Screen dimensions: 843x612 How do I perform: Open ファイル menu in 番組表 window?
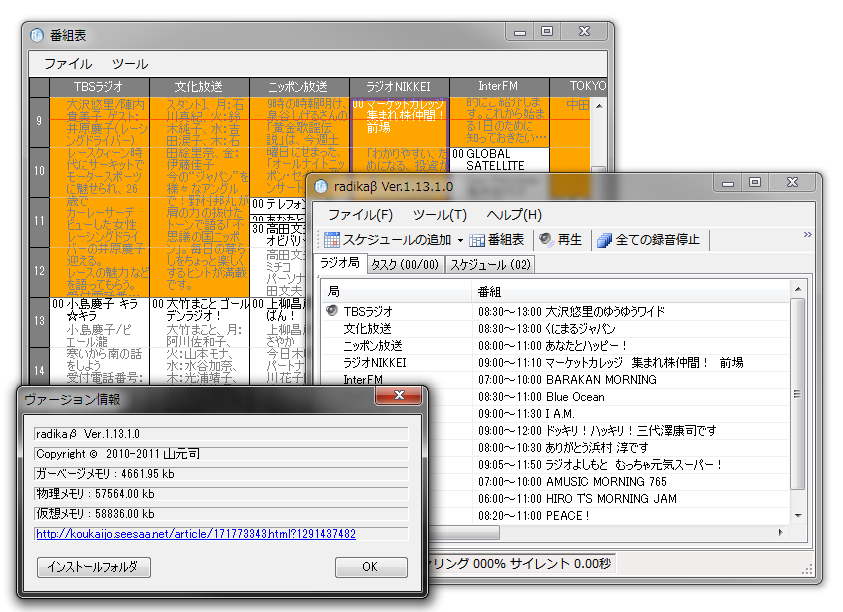(x=68, y=64)
